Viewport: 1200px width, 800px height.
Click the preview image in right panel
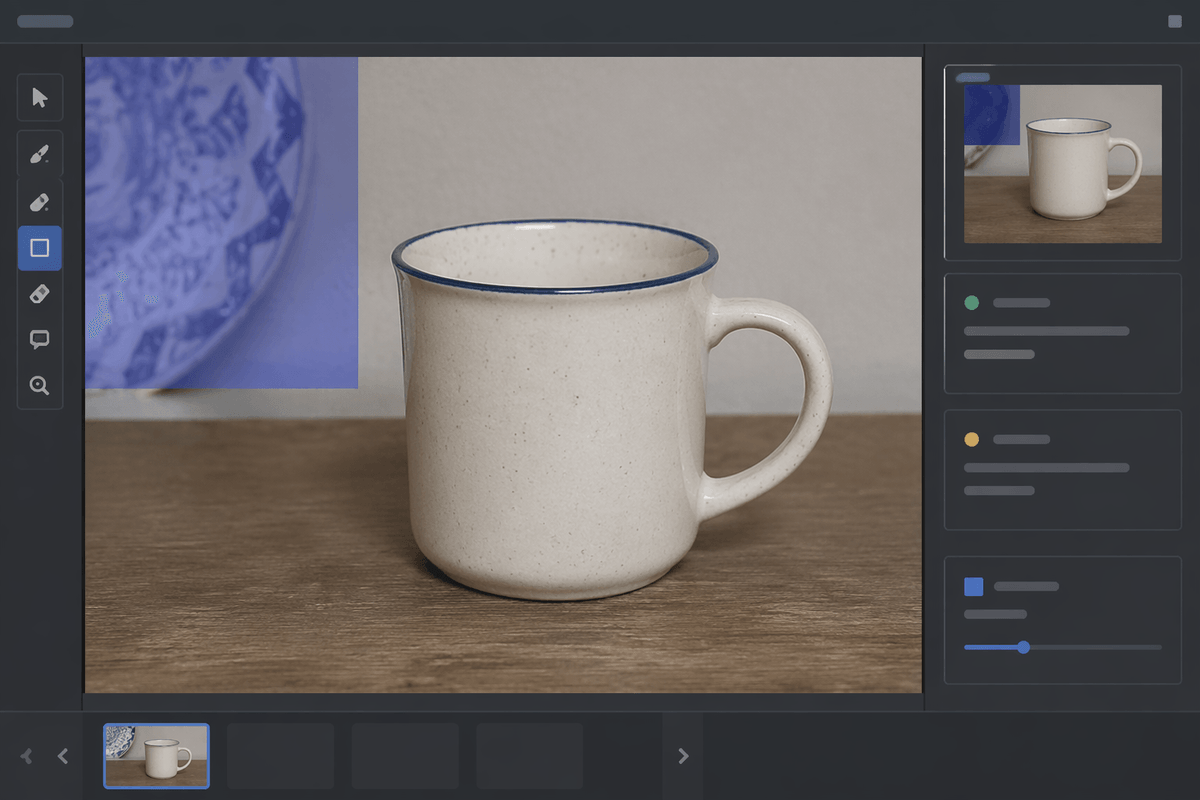point(1063,164)
